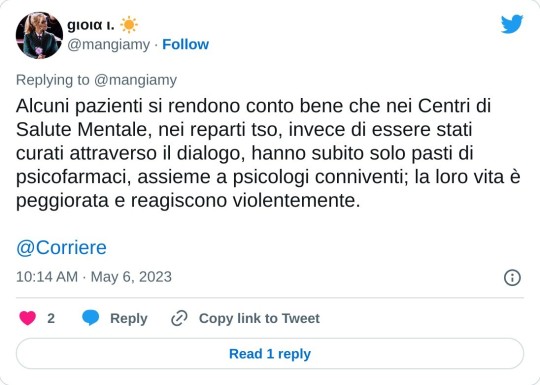Select Copy link to Tweet
This screenshot has width=540, height=385.
[259, 318]
